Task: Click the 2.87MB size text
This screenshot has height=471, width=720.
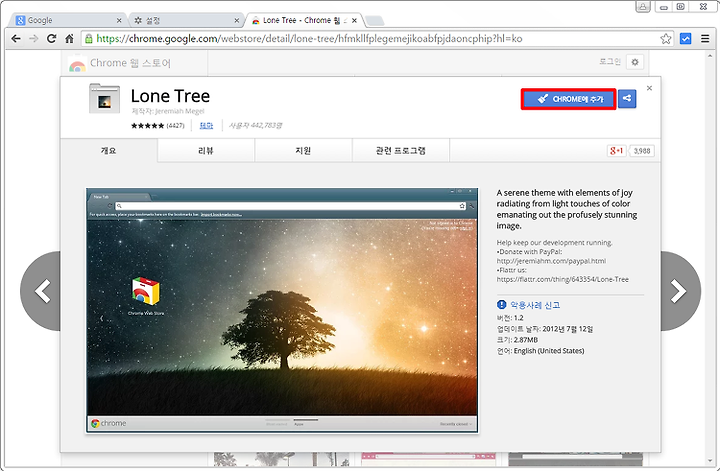Action: coord(526,340)
